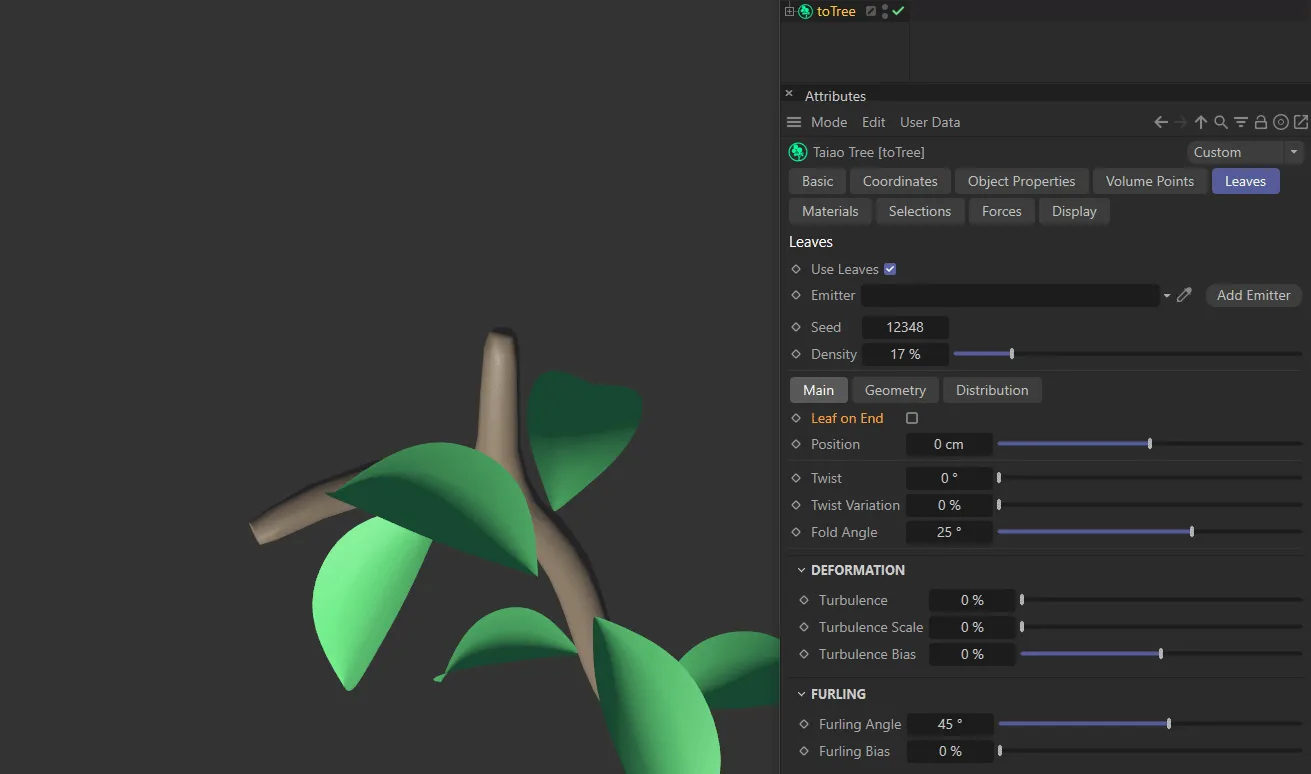Open the Attributes Manager search icon
1311x774 pixels.
coord(1220,121)
